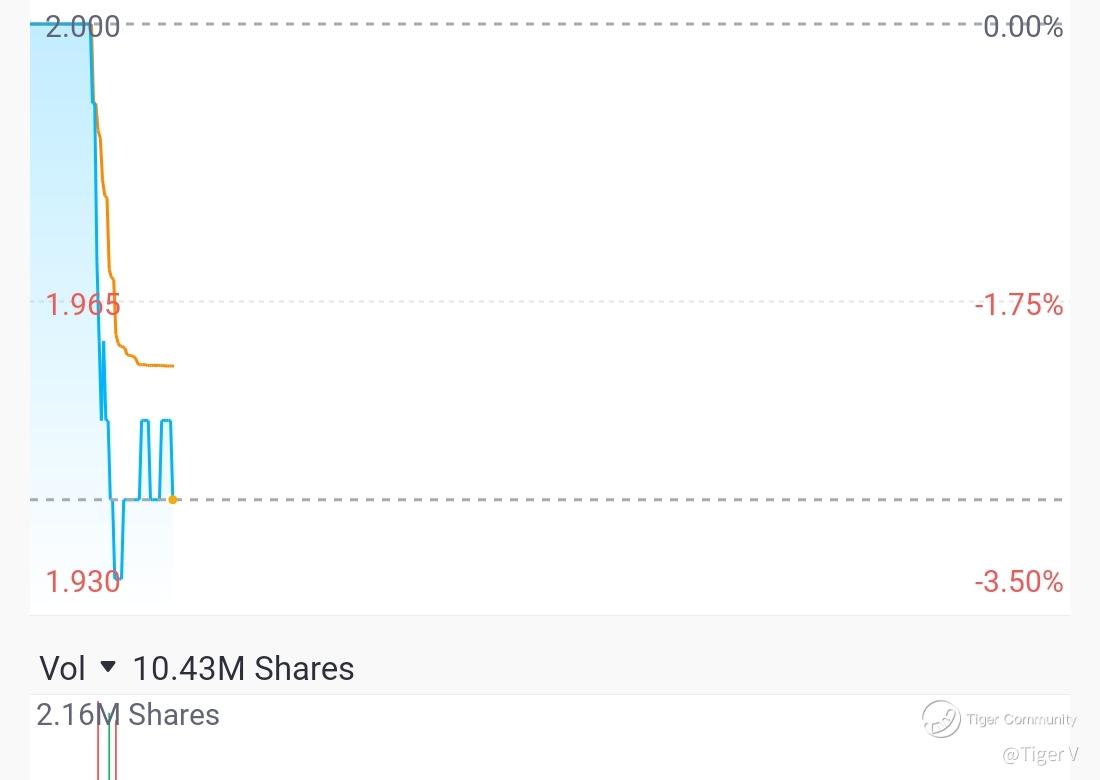Click the 0.00% percentage axis label
1100x780 pixels.
(1023, 27)
